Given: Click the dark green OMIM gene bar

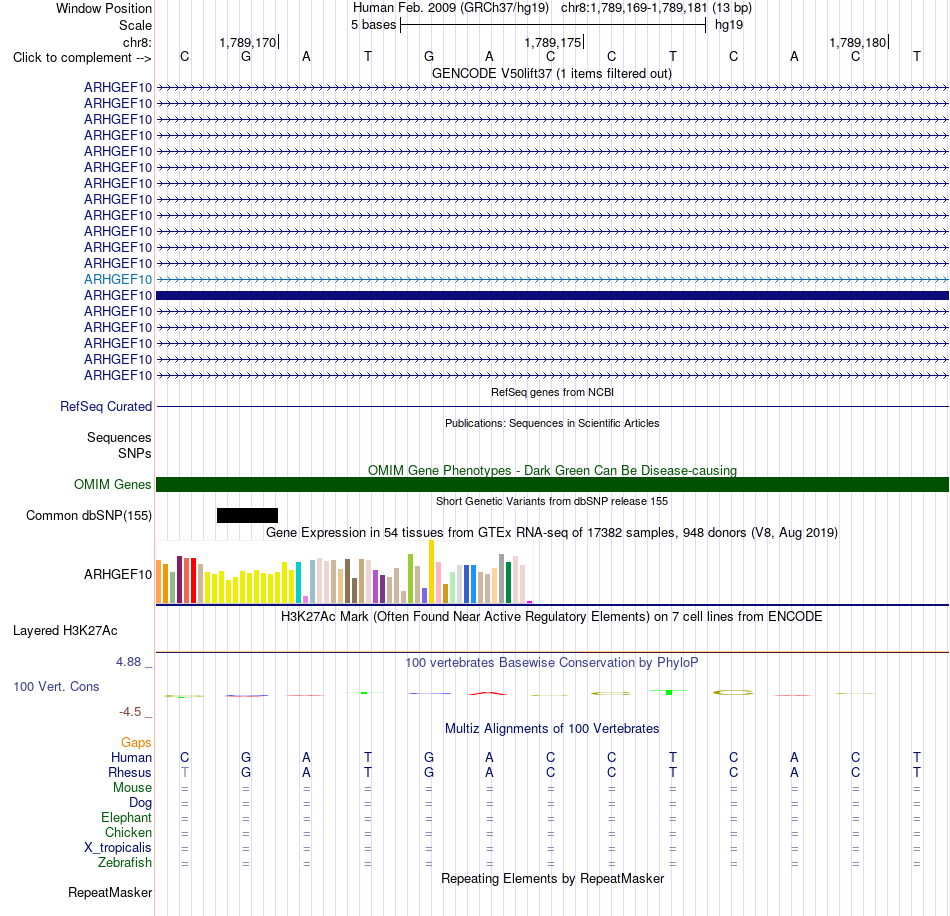Looking at the screenshot, I should click(x=552, y=485).
